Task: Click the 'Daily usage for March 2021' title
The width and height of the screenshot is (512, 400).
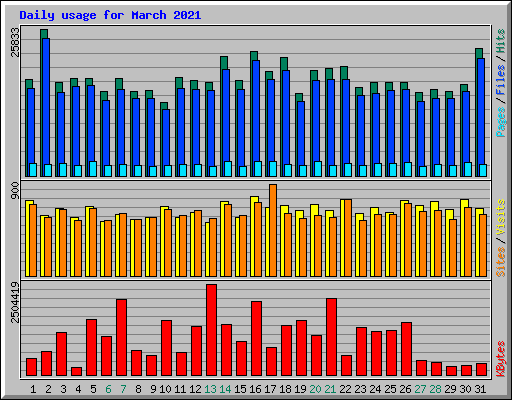Action: click(x=110, y=15)
